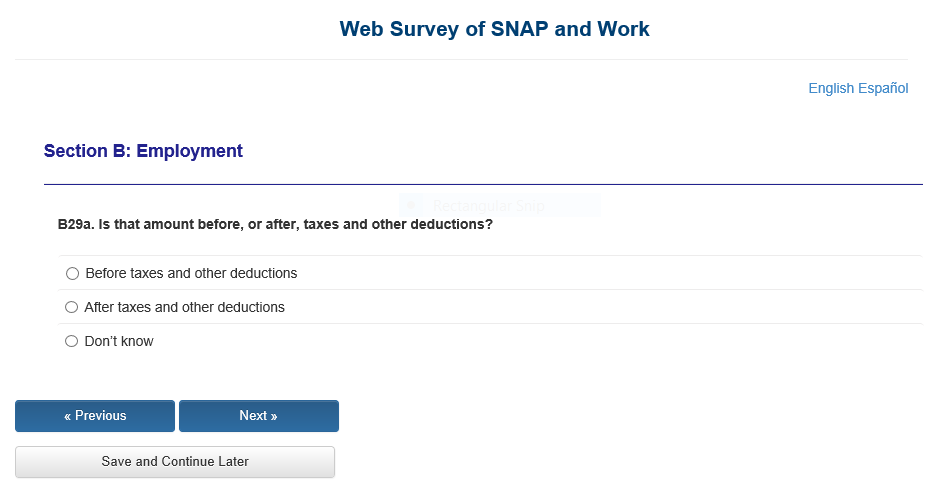Image resolution: width=935 pixels, height=482 pixels.
Task: Click the faint 'Rectangular Snip' overlay text
Action: 488,207
